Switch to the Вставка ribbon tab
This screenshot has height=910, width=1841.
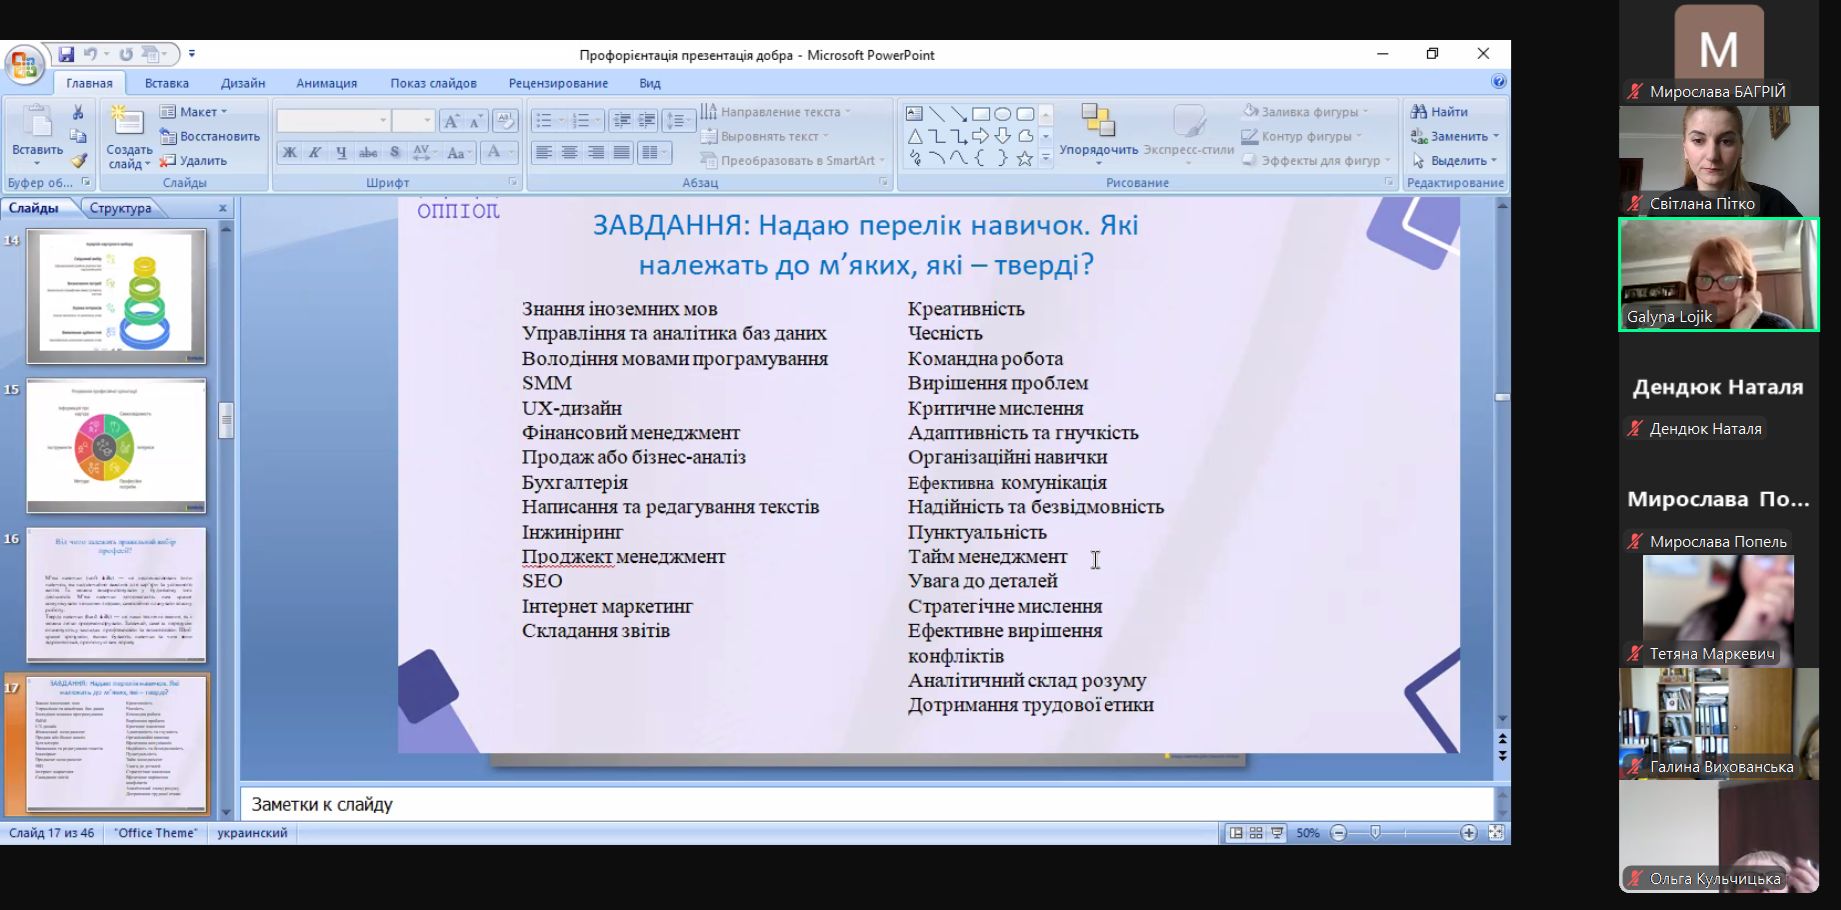[x=166, y=83]
